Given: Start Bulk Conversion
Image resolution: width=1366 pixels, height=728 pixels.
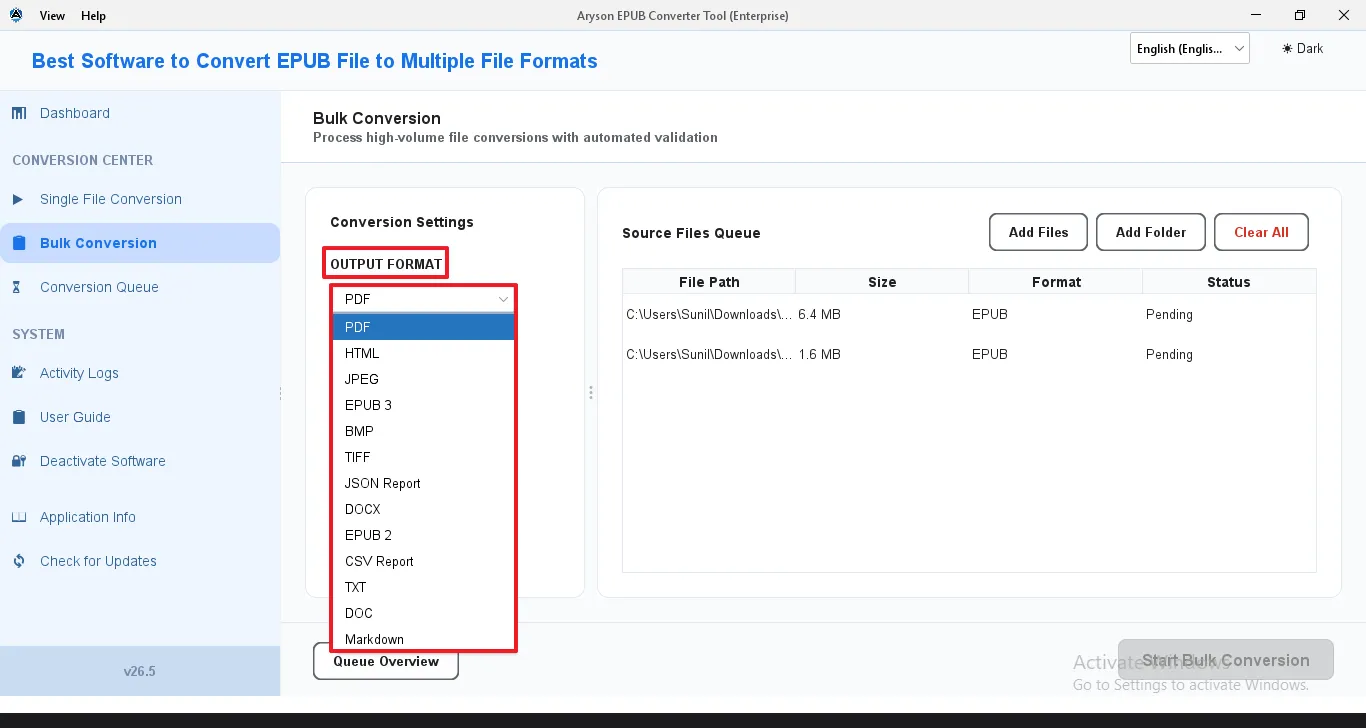Looking at the screenshot, I should (x=1226, y=660).
